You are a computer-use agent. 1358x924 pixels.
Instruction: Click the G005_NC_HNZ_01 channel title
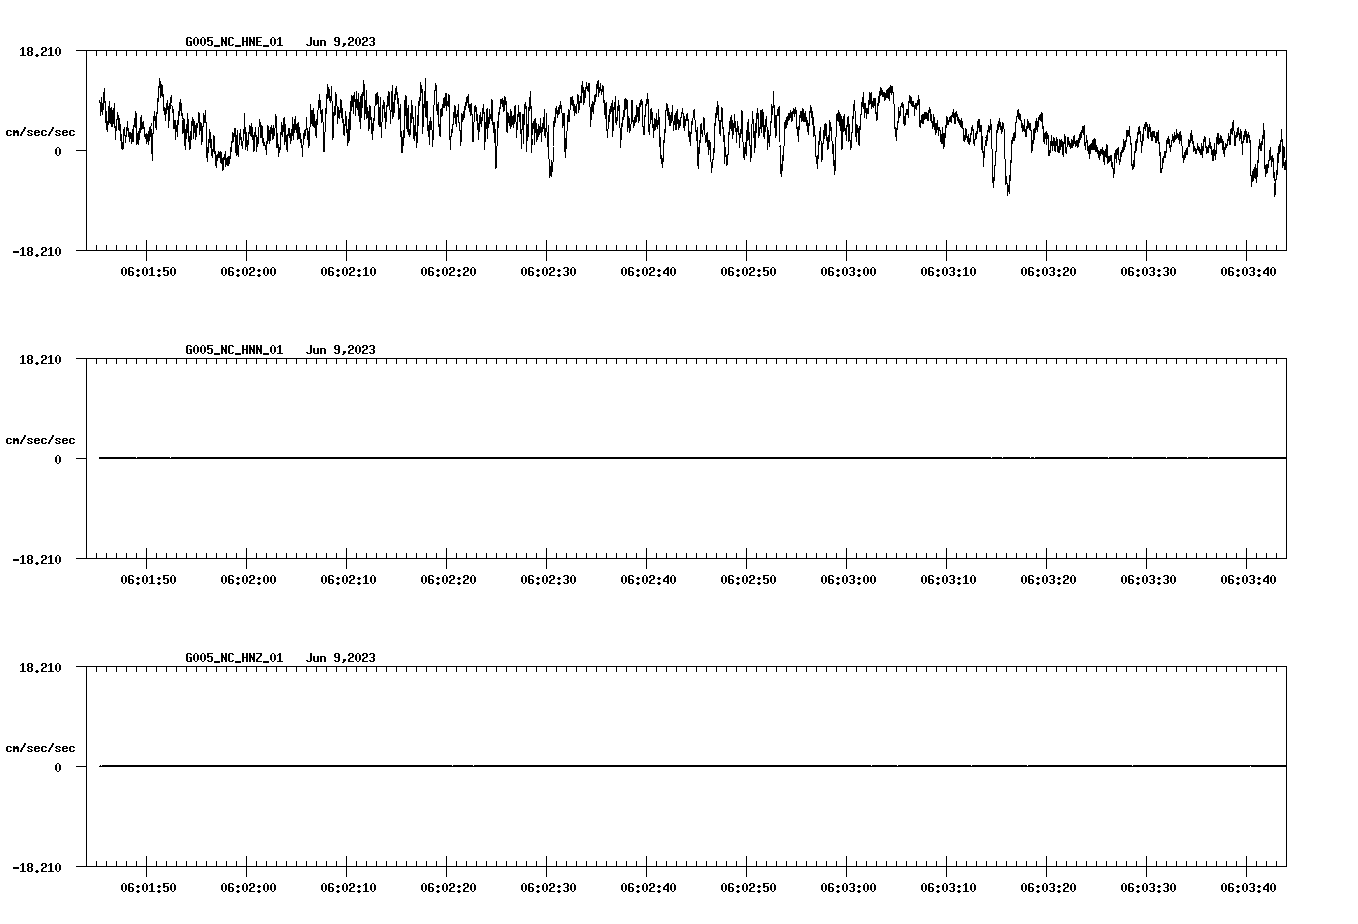(x=234, y=658)
